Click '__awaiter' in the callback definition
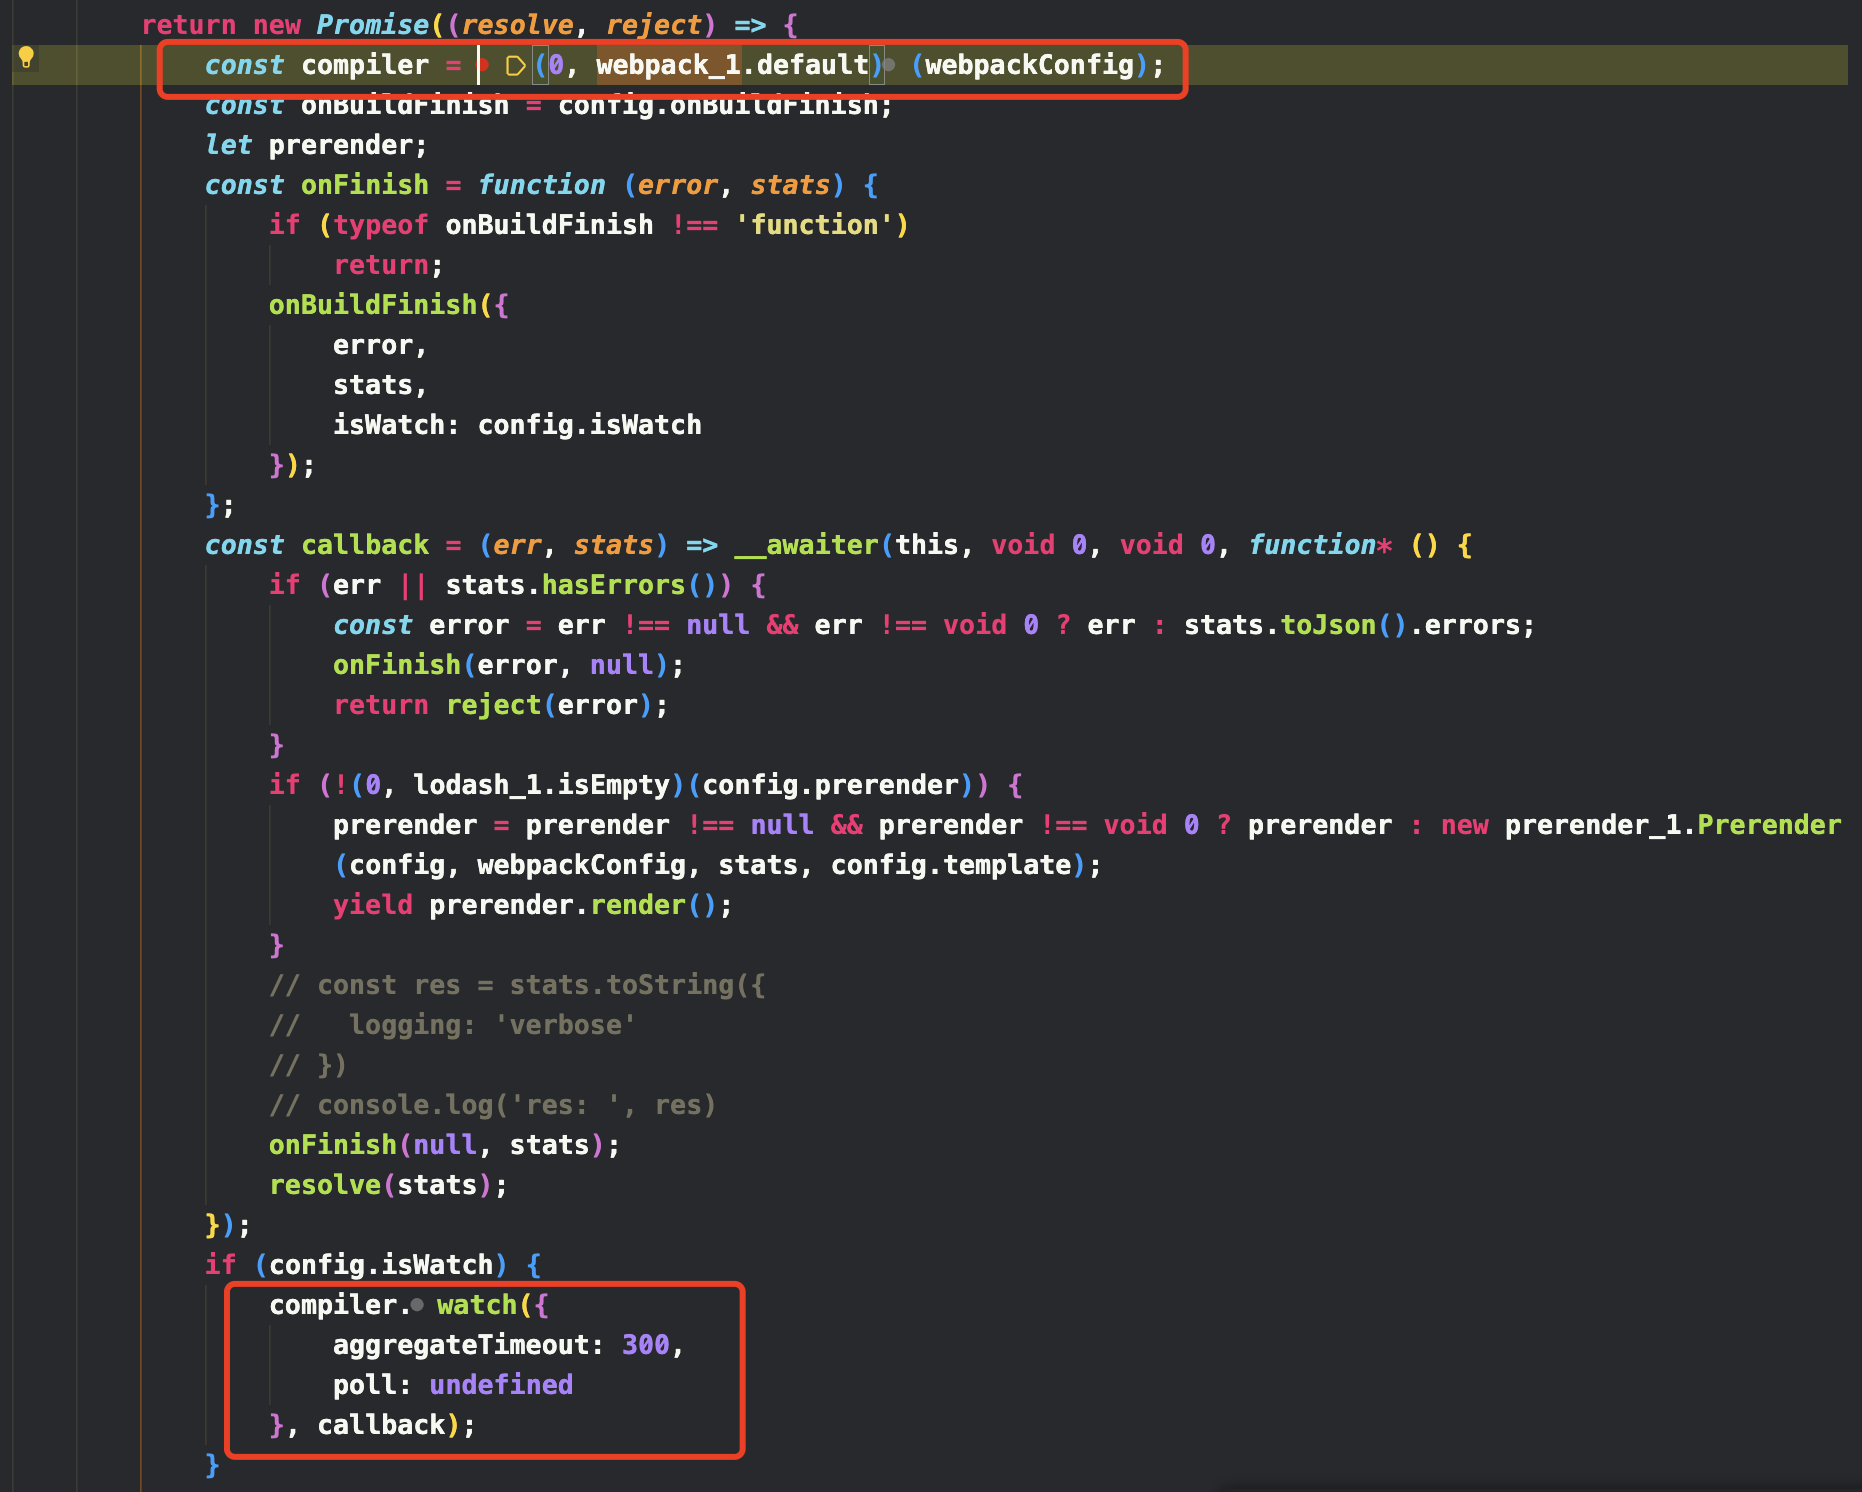The height and width of the screenshot is (1492, 1862). (806, 545)
